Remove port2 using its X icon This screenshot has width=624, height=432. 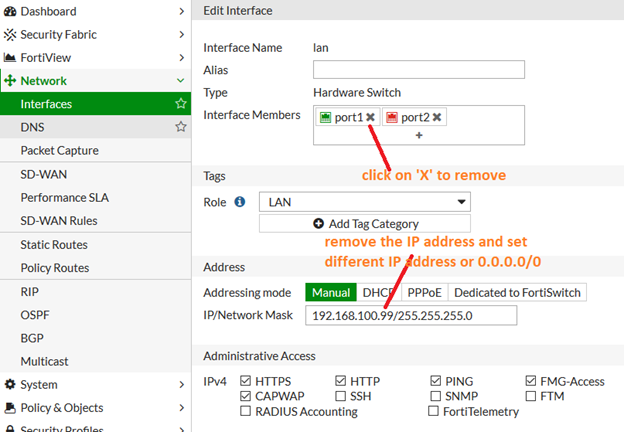coord(437,118)
